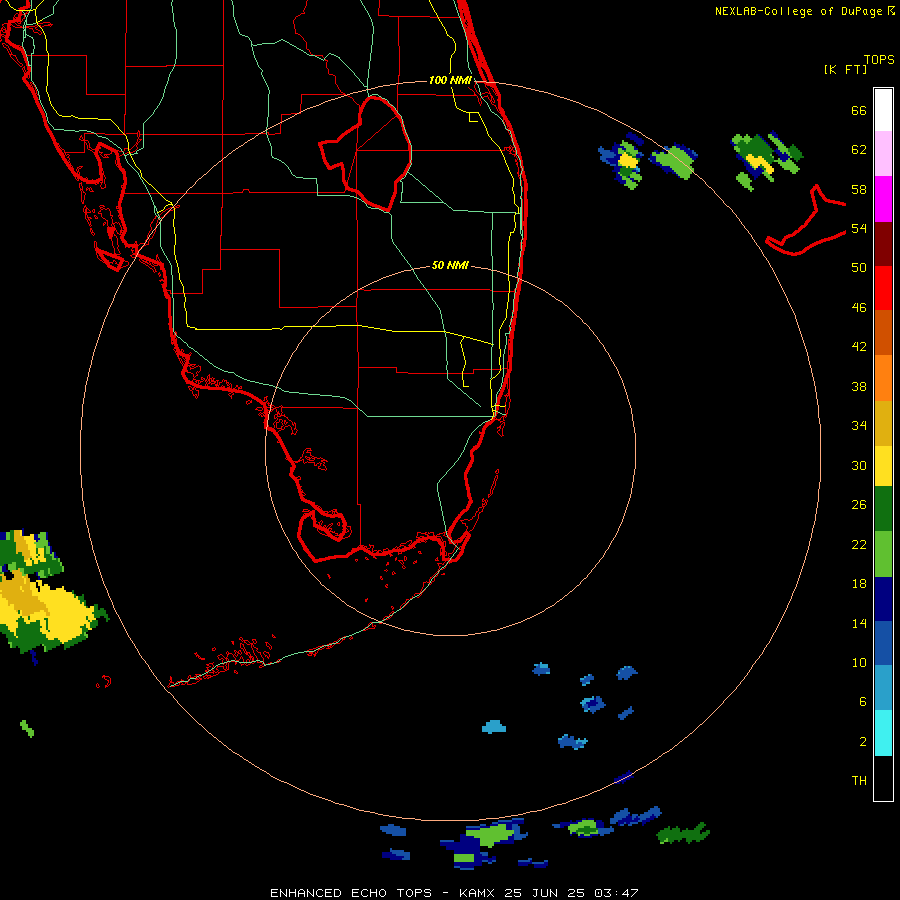Click the navy blue legend segment
900x900 pixels.
[883, 599]
